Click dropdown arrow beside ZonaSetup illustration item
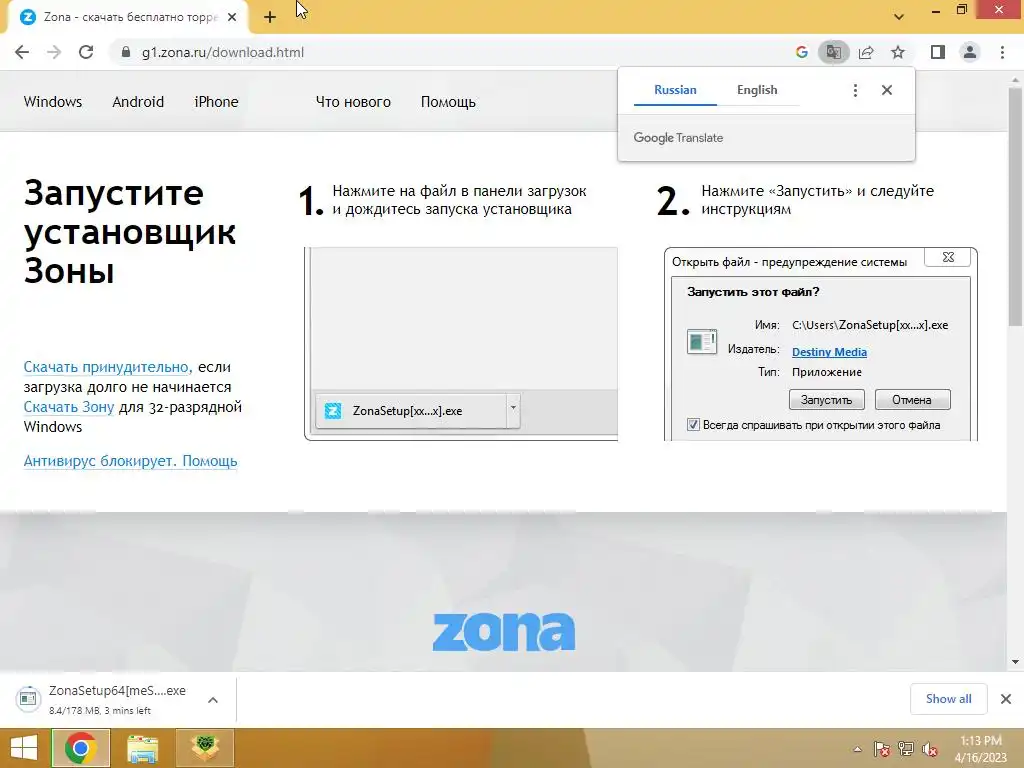The width and height of the screenshot is (1024, 768). click(x=513, y=409)
